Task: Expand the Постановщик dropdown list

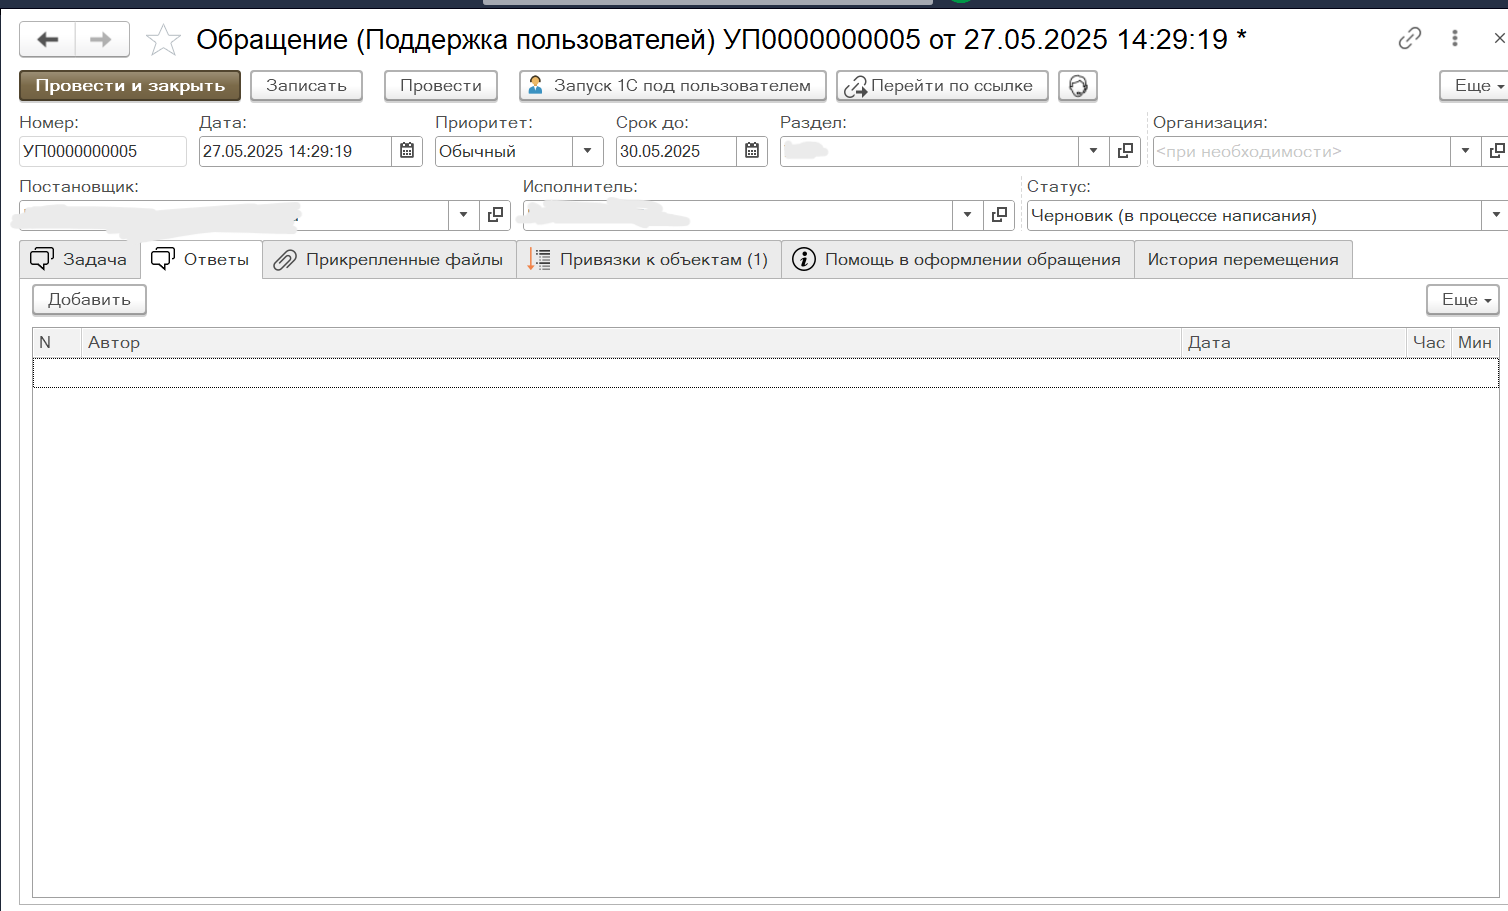Action: 463,215
